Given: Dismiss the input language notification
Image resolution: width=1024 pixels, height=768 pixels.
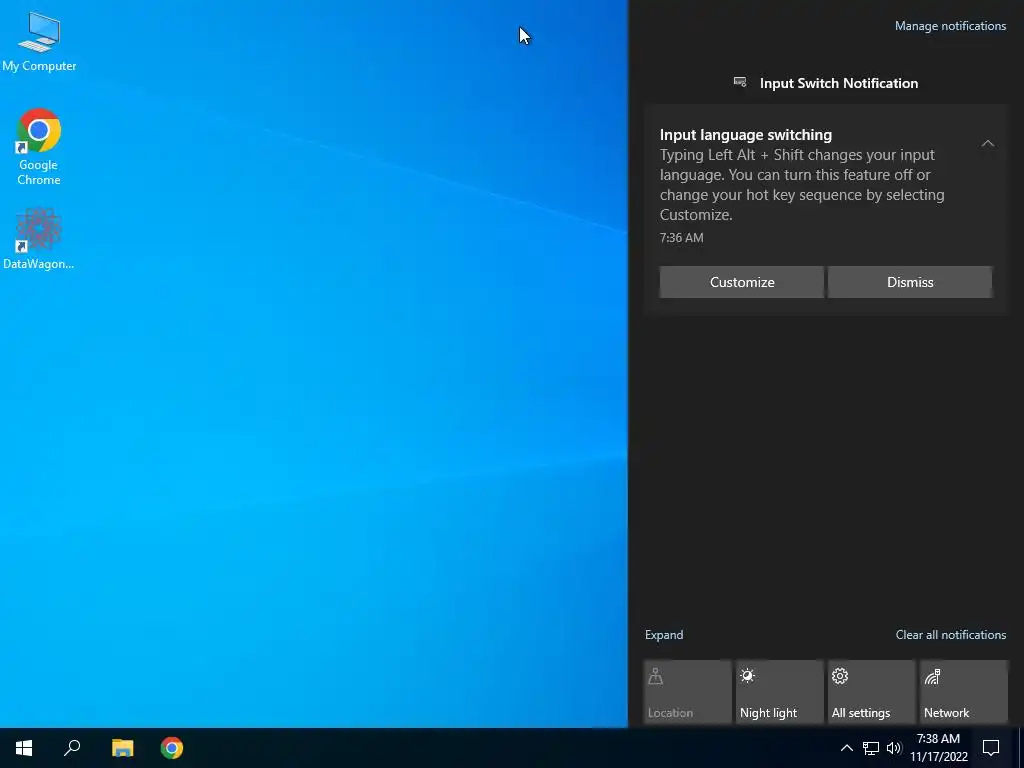Looking at the screenshot, I should (x=910, y=282).
